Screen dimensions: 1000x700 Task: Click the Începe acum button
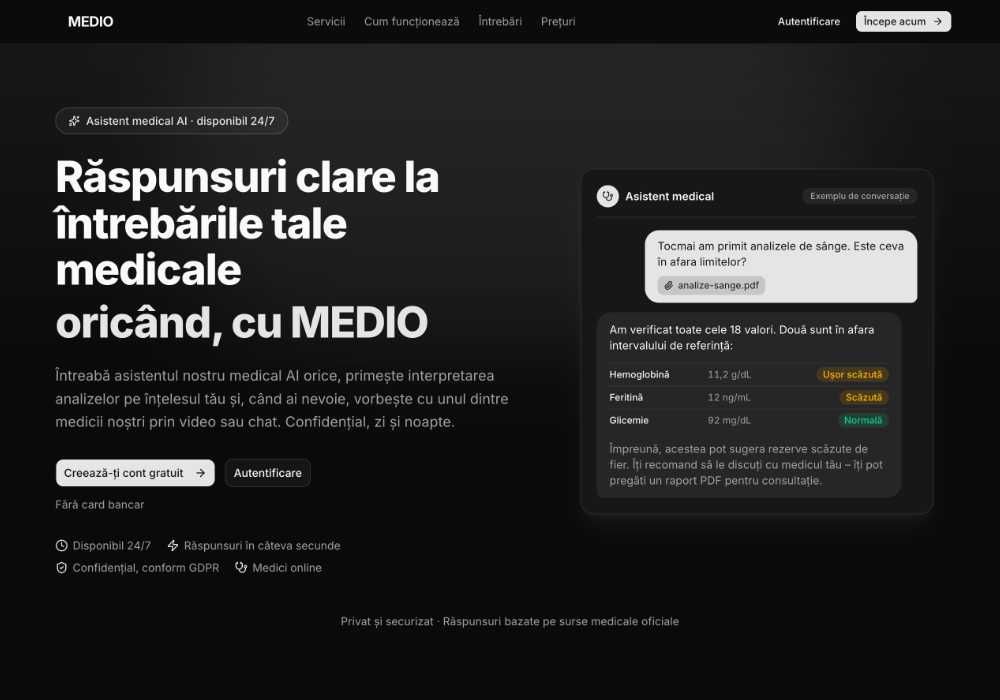pyautogui.click(x=903, y=21)
